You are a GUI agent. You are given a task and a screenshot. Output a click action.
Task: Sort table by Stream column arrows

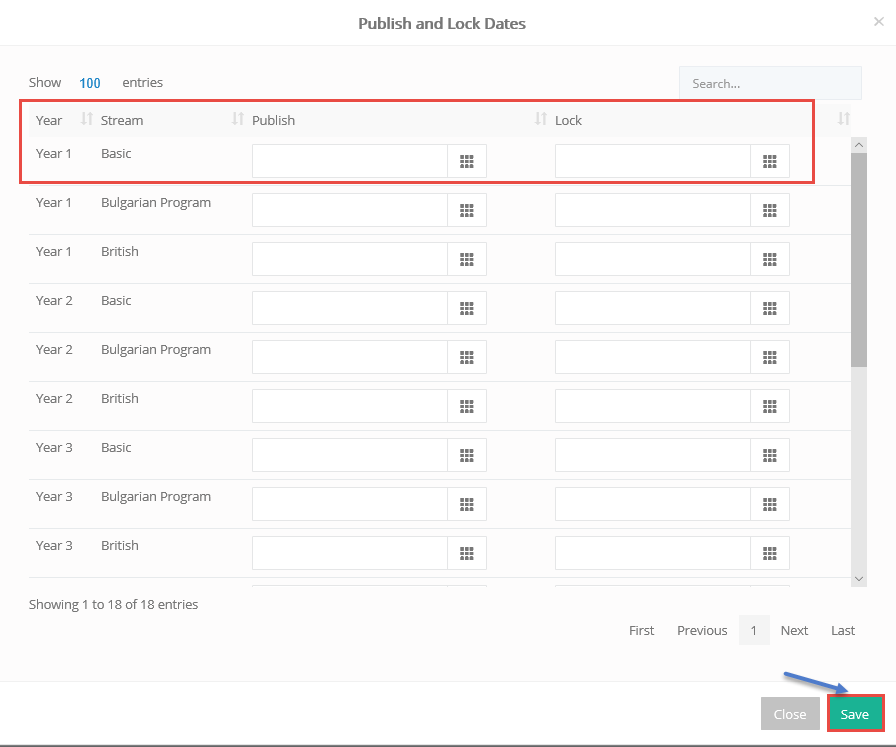(x=238, y=119)
